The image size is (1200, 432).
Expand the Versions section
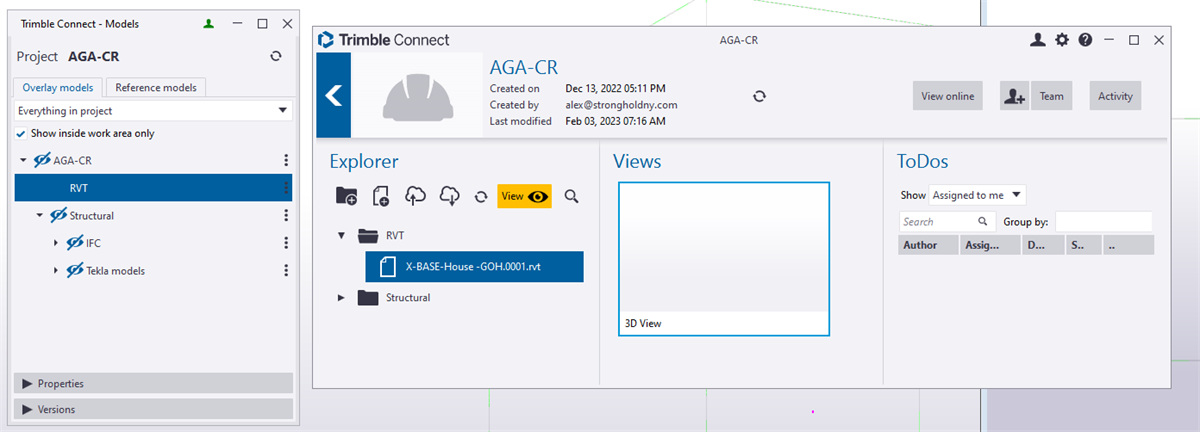coord(154,409)
